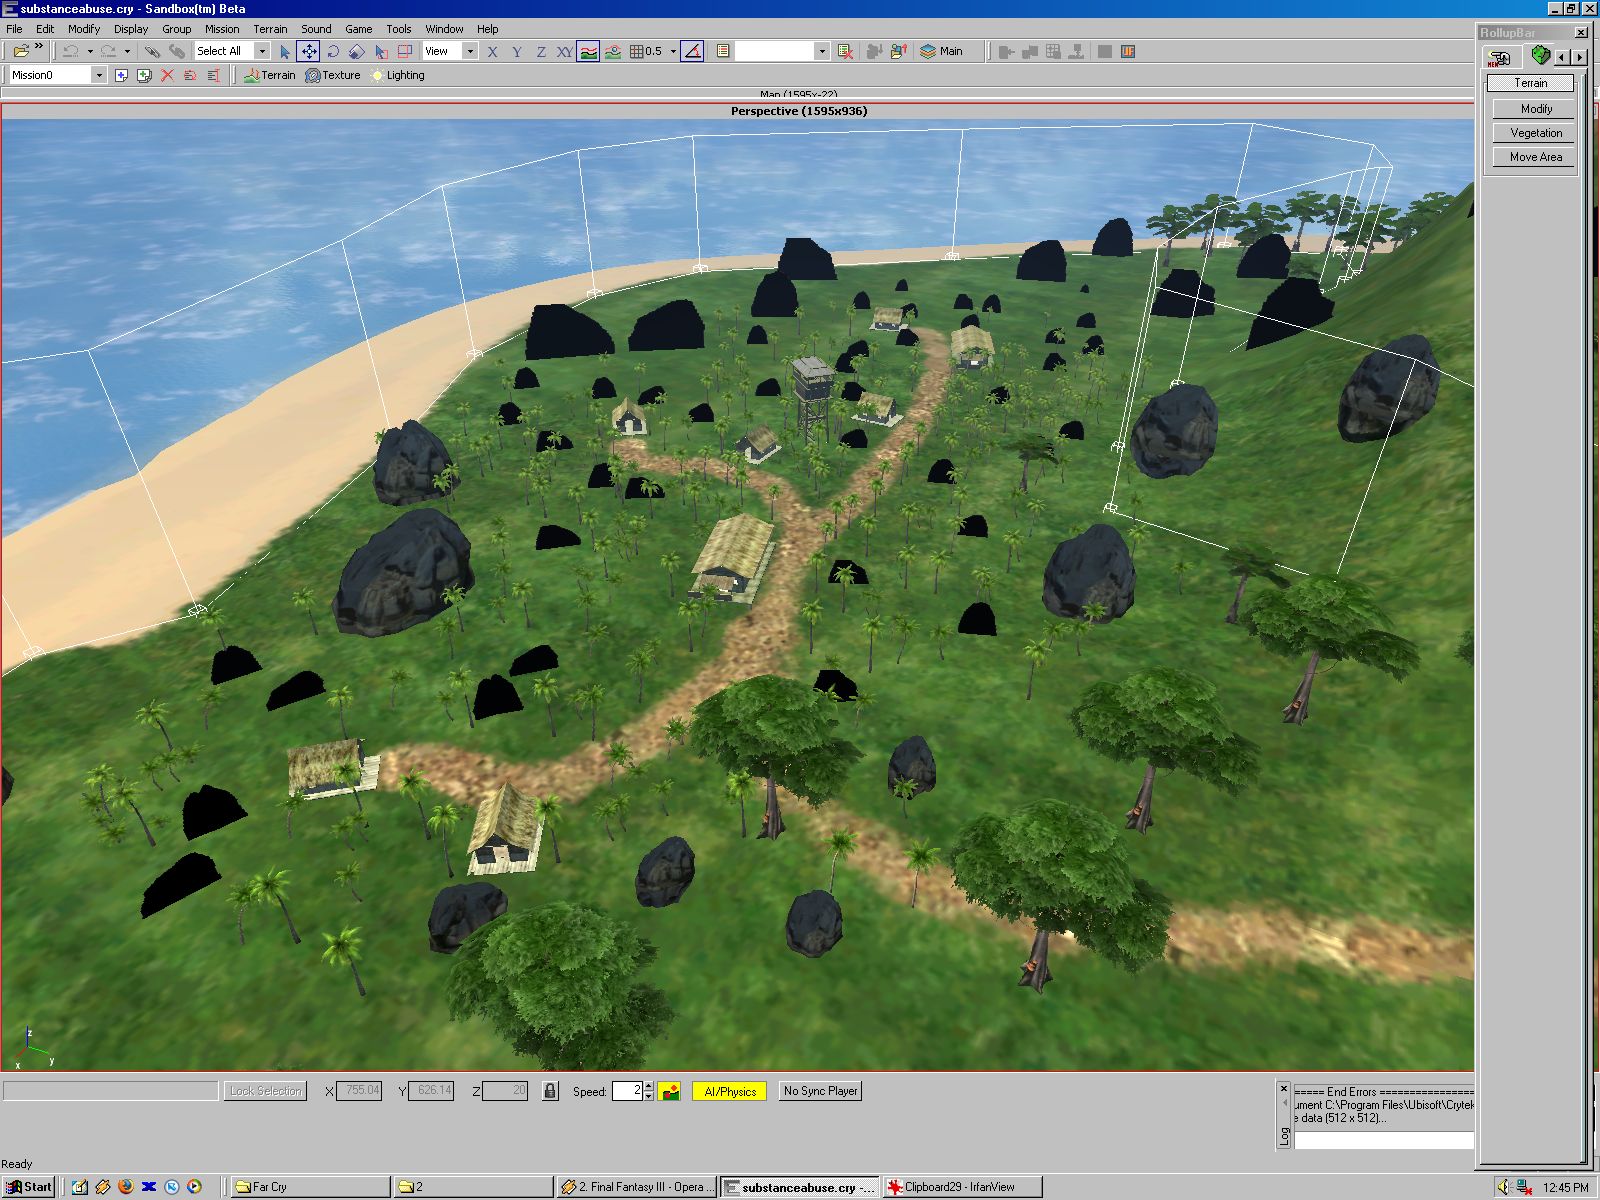This screenshot has width=1600, height=1200.
Task: Toggle the yellow AI/Physics button
Action: click(x=730, y=1091)
